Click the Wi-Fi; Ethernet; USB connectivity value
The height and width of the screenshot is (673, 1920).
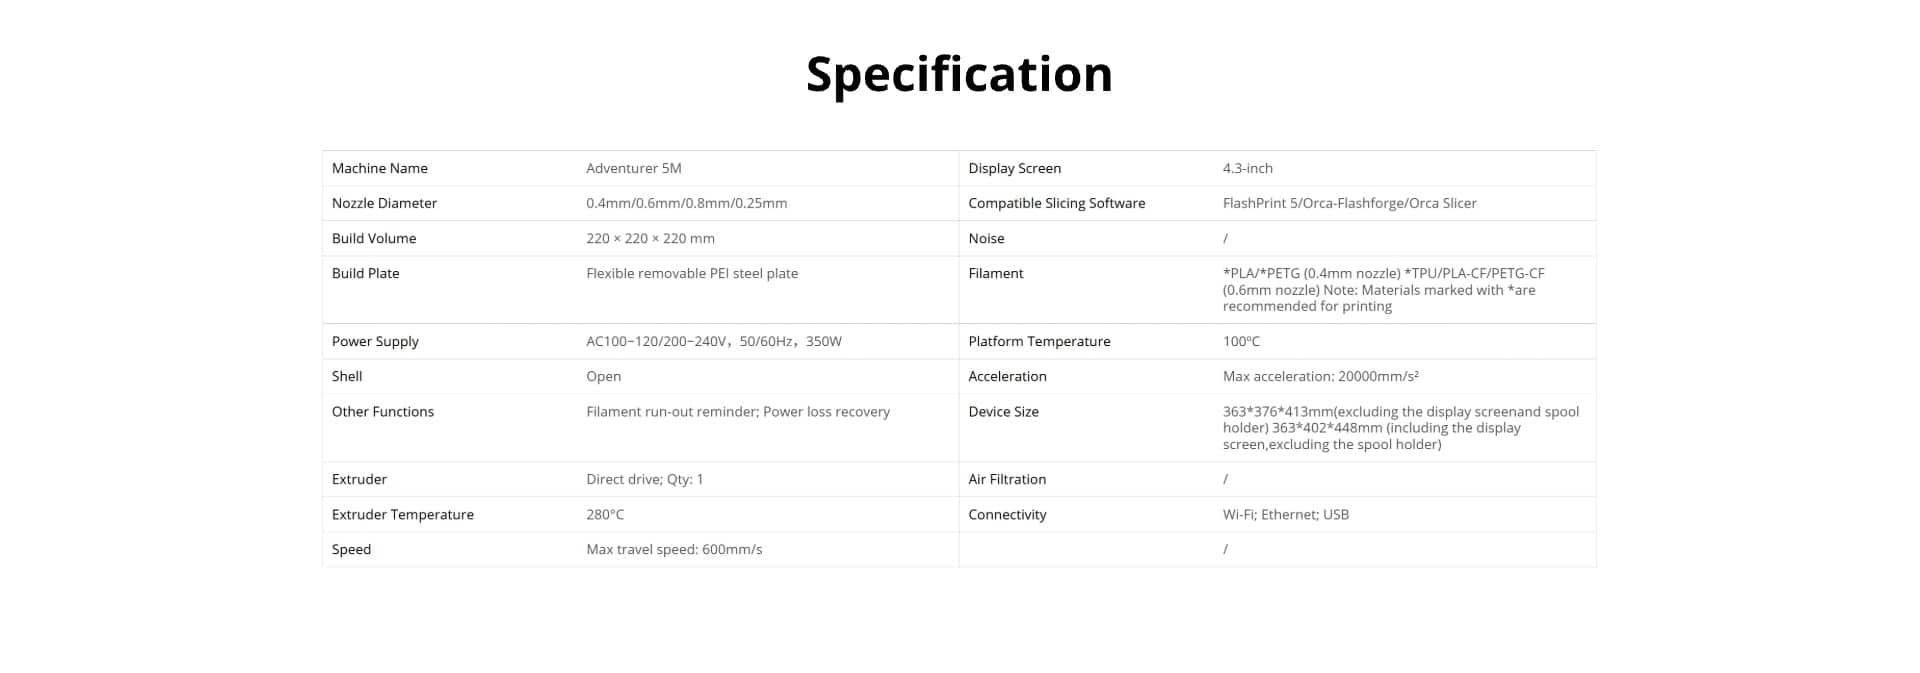pos(1285,514)
